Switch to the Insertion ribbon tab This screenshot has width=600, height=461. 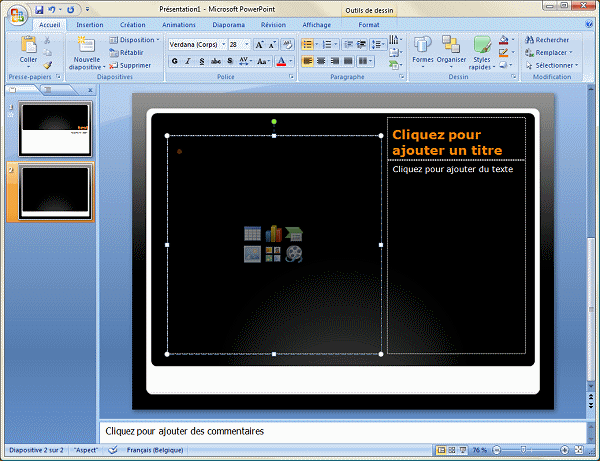coord(89,24)
